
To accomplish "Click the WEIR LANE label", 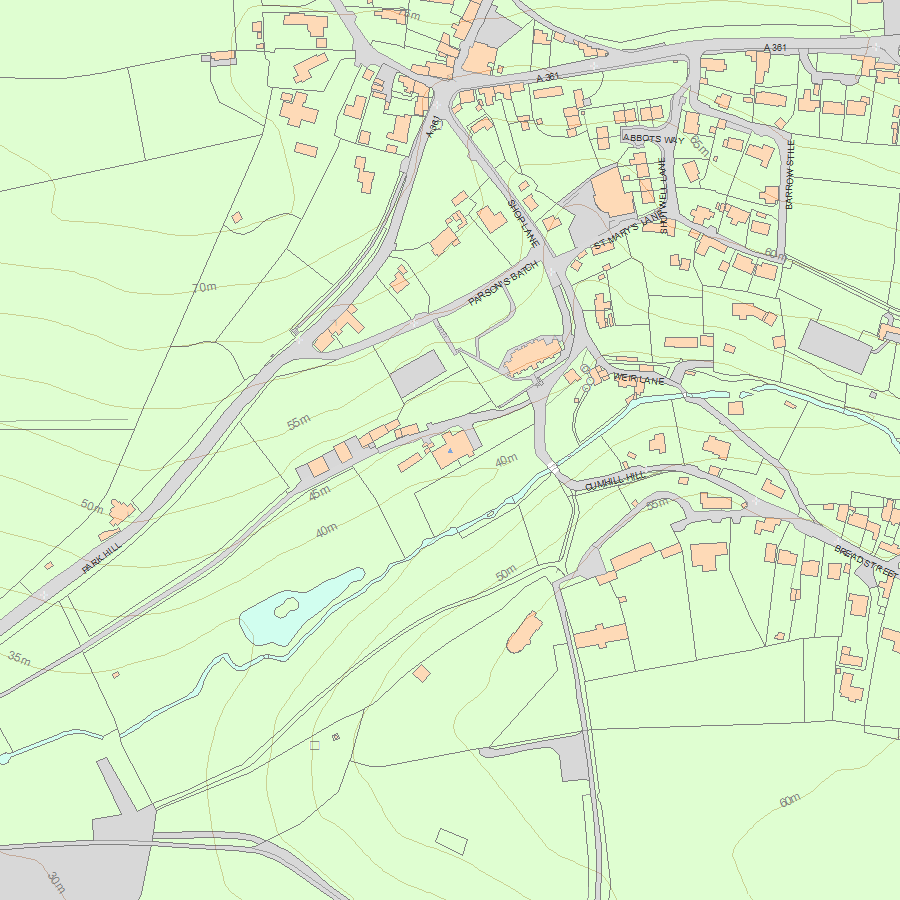I will coord(638,379).
